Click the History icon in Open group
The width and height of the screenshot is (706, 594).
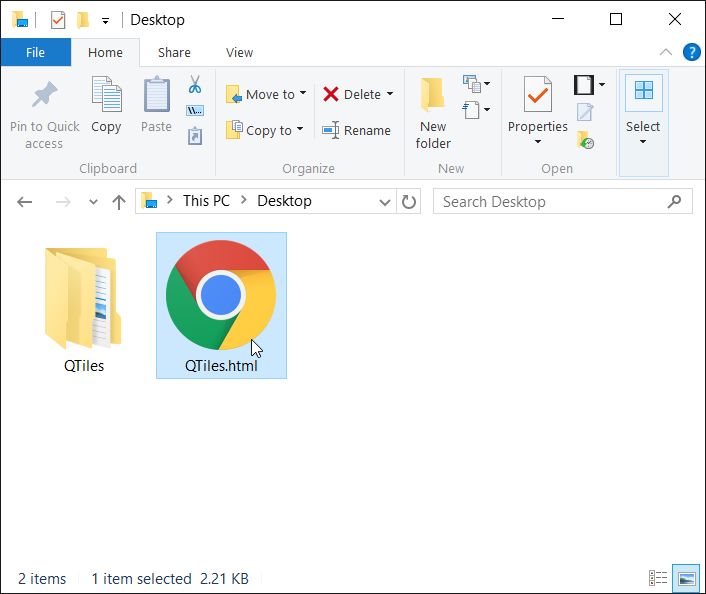[x=586, y=140]
